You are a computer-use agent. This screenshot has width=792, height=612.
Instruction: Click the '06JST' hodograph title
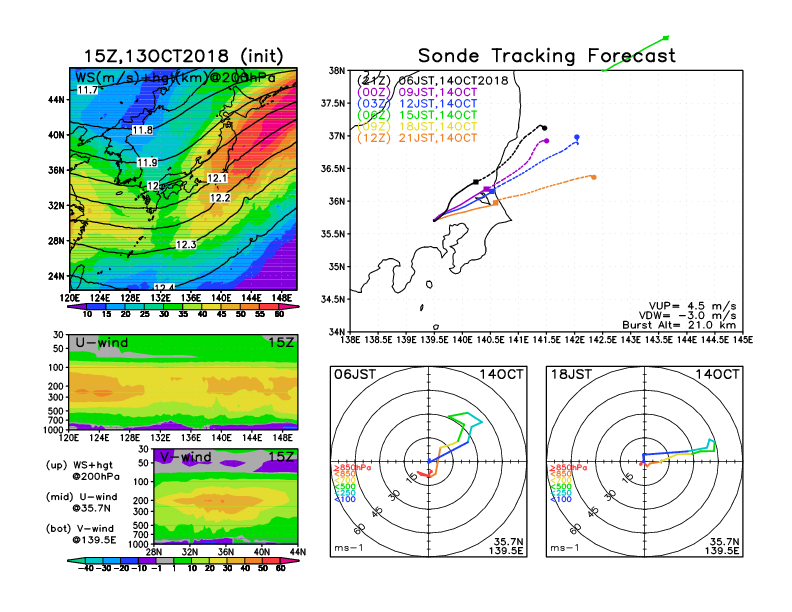[355, 375]
